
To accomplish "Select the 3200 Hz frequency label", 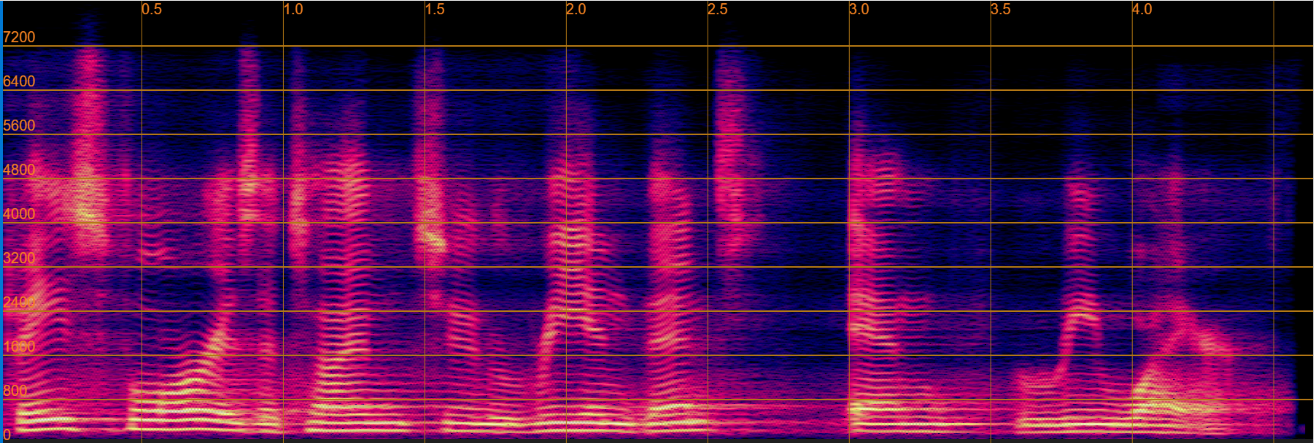I will tap(20, 258).
